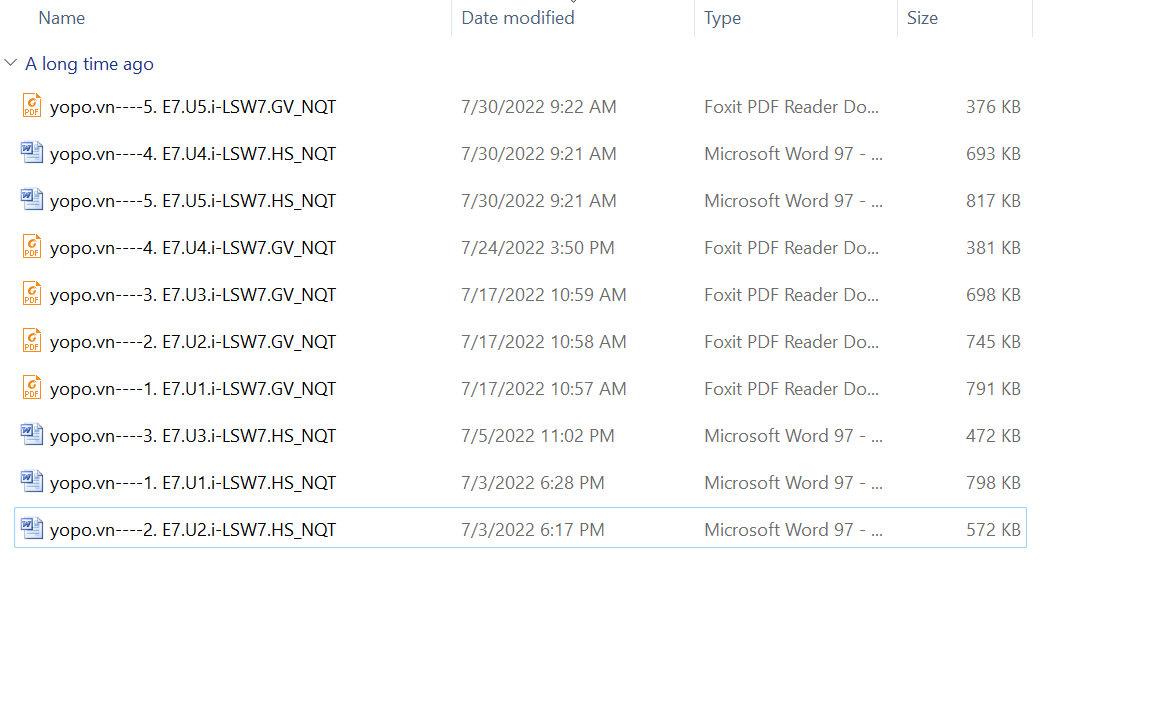This screenshot has height=705, width=1156.
Task: Click Word icon of 3. E7.U3 HS_NQT file
Action: click(x=32, y=435)
